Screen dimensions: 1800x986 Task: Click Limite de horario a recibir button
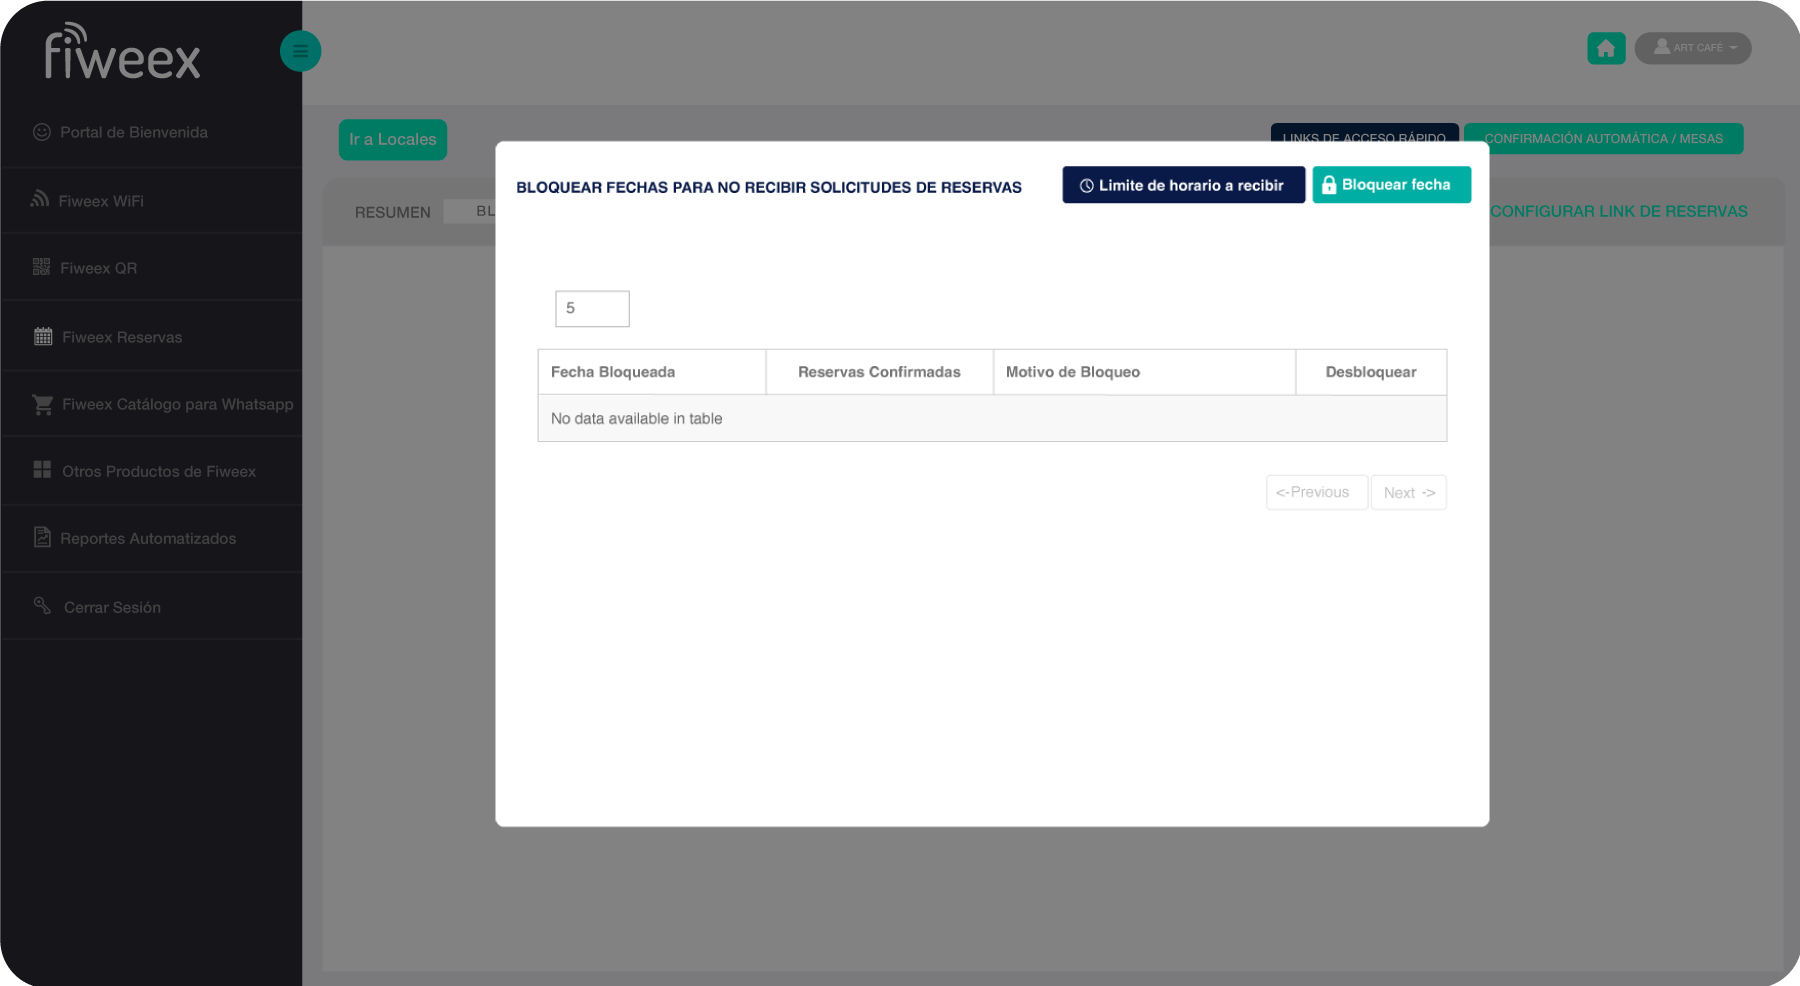click(1182, 185)
